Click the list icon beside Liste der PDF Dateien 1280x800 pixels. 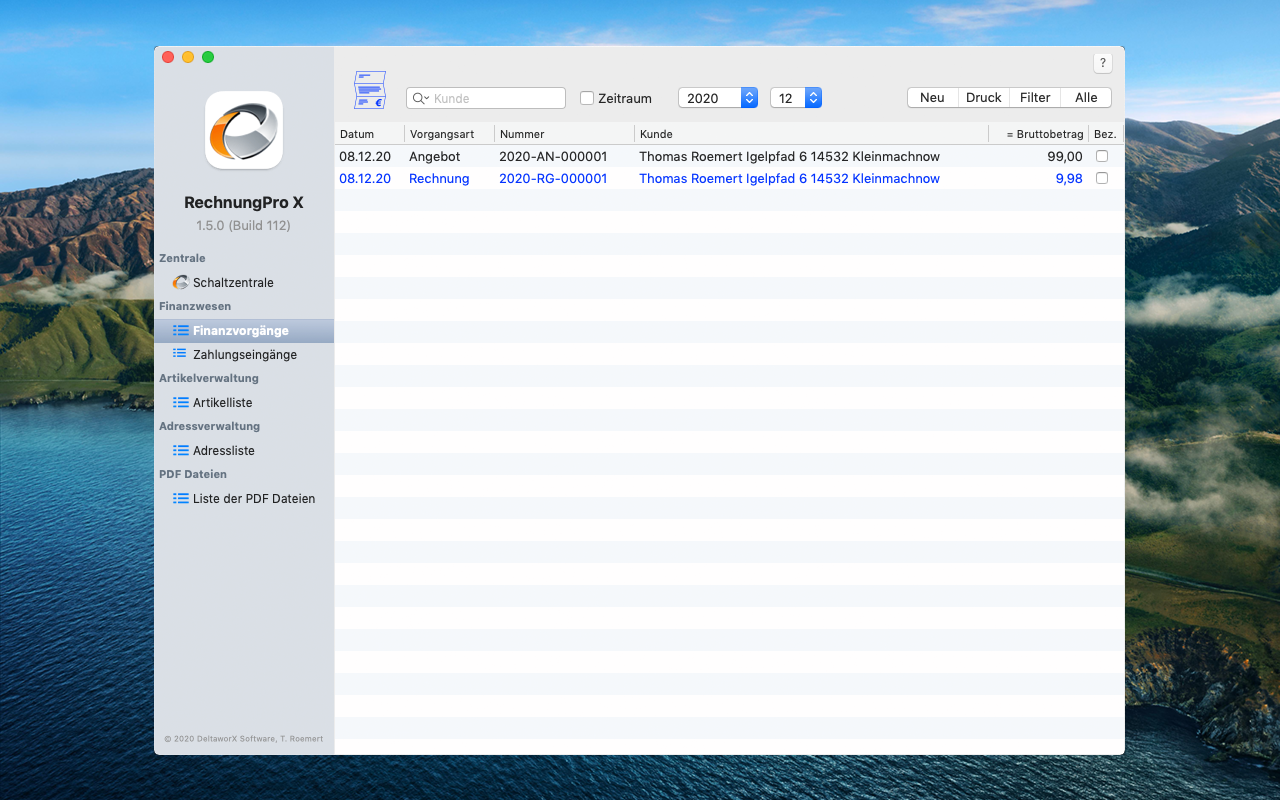pyautogui.click(x=180, y=498)
